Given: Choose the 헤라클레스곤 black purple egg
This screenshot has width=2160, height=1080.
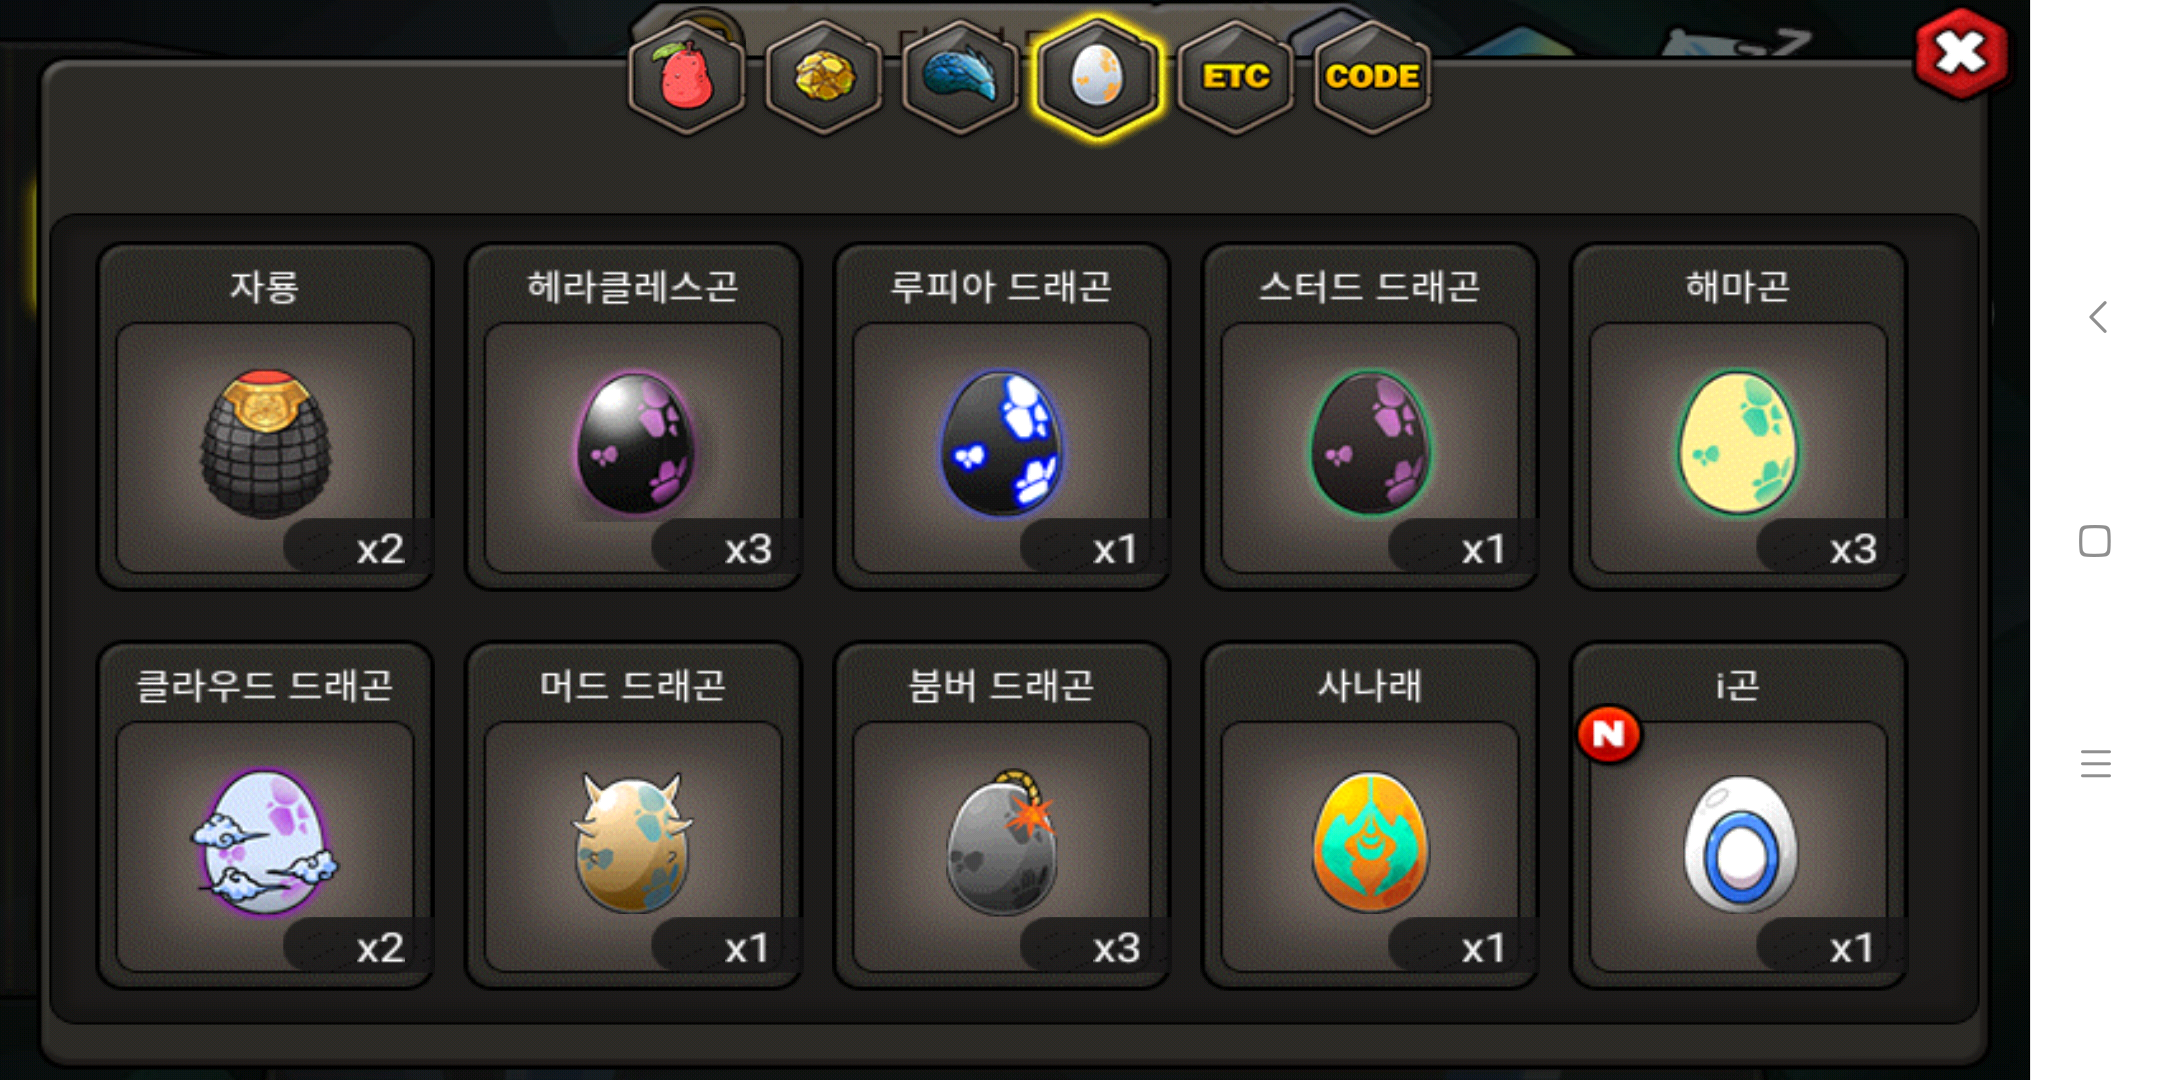Looking at the screenshot, I should (x=633, y=417).
